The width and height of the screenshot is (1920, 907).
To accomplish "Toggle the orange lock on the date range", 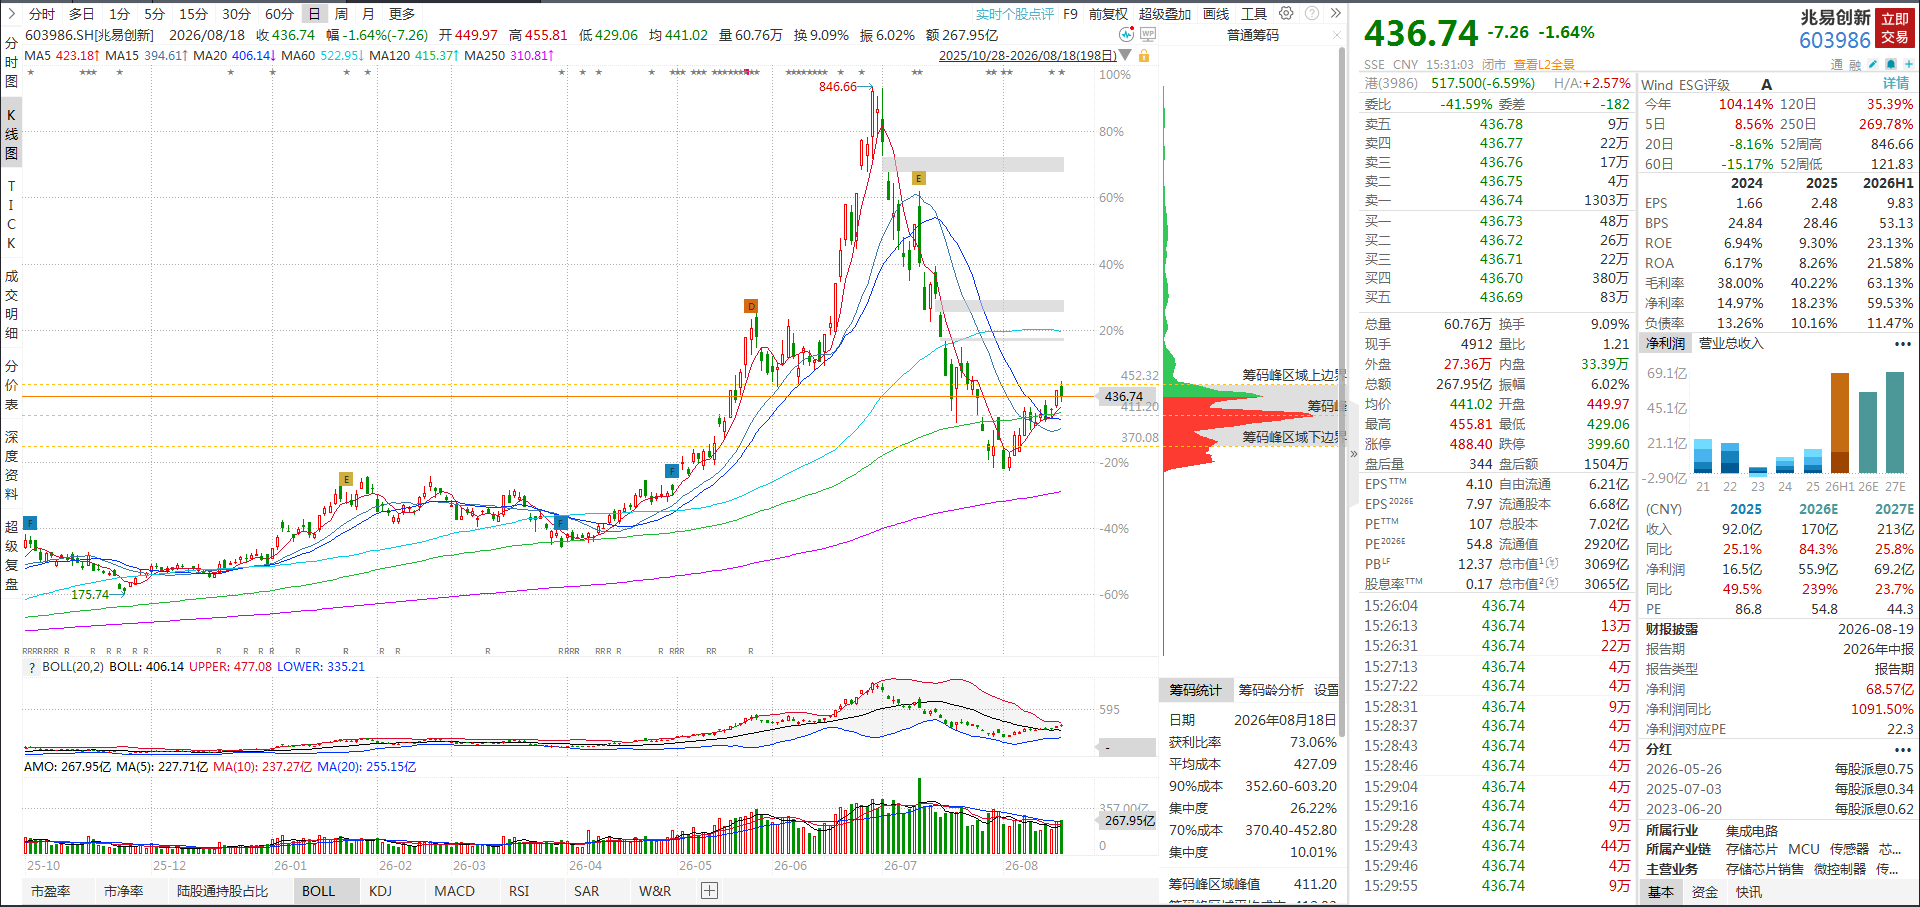I will [1144, 56].
